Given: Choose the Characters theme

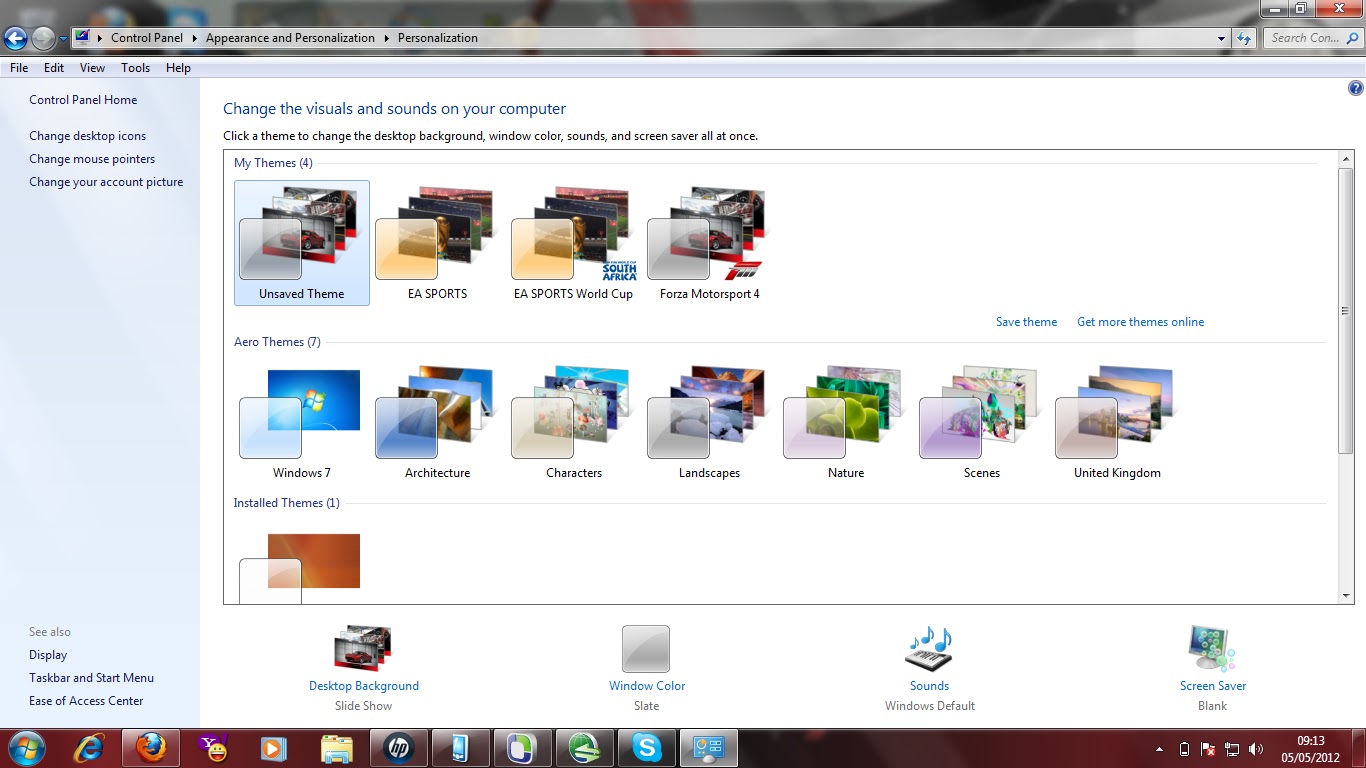Looking at the screenshot, I should tap(573, 422).
